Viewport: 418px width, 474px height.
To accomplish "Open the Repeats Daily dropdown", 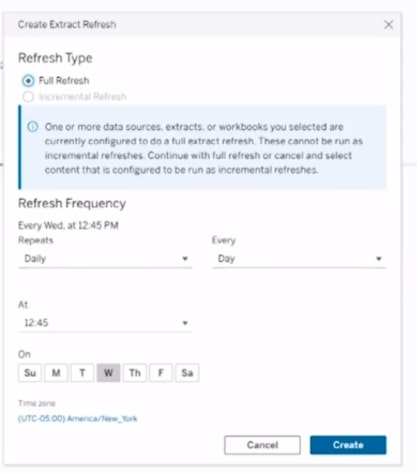I will click(105, 259).
